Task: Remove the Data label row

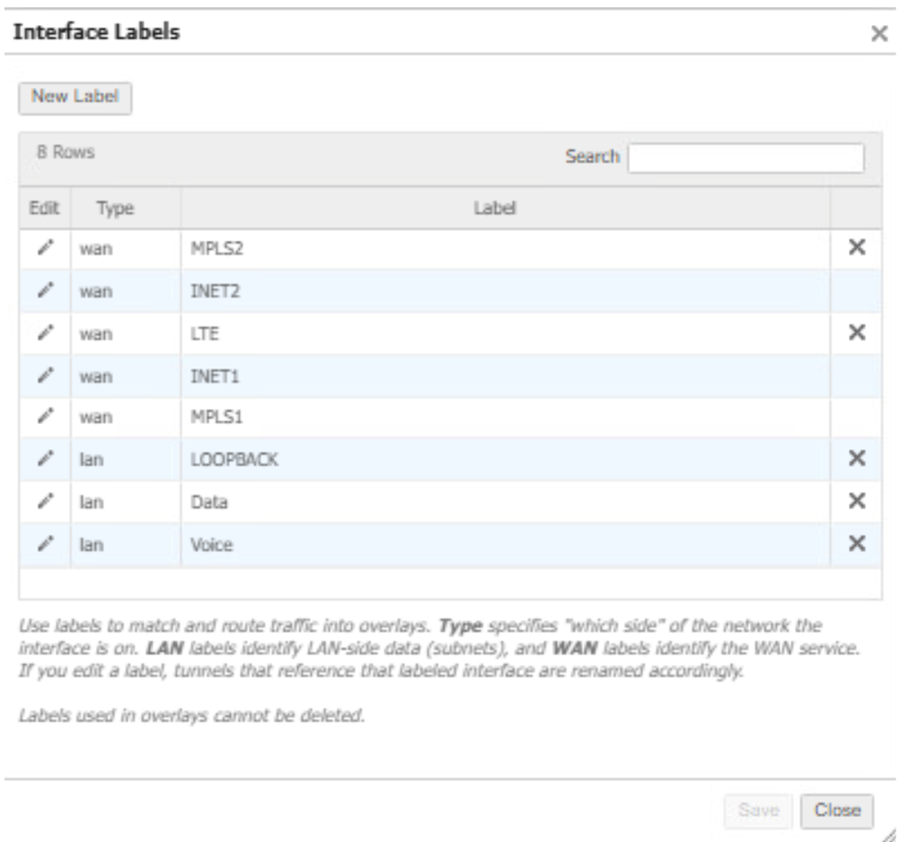Action: 856,501
